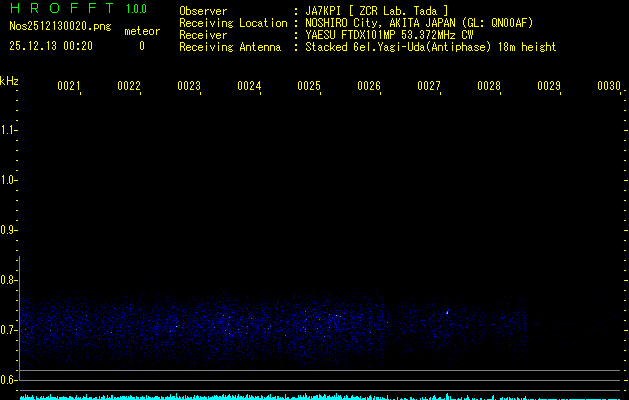This screenshot has width=629, height=400.
Task: Click the 0021 time marker
Action: [69, 87]
